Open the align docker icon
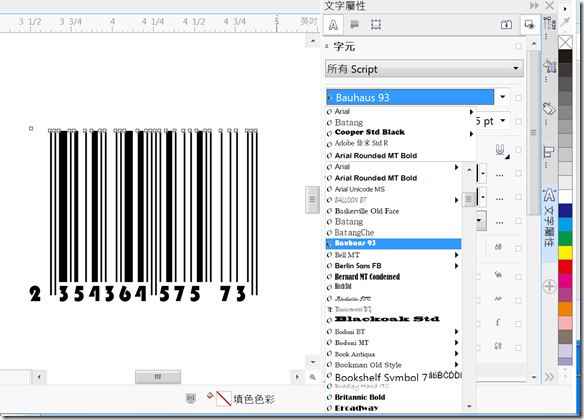This screenshot has width=584, height=420. 549,152
